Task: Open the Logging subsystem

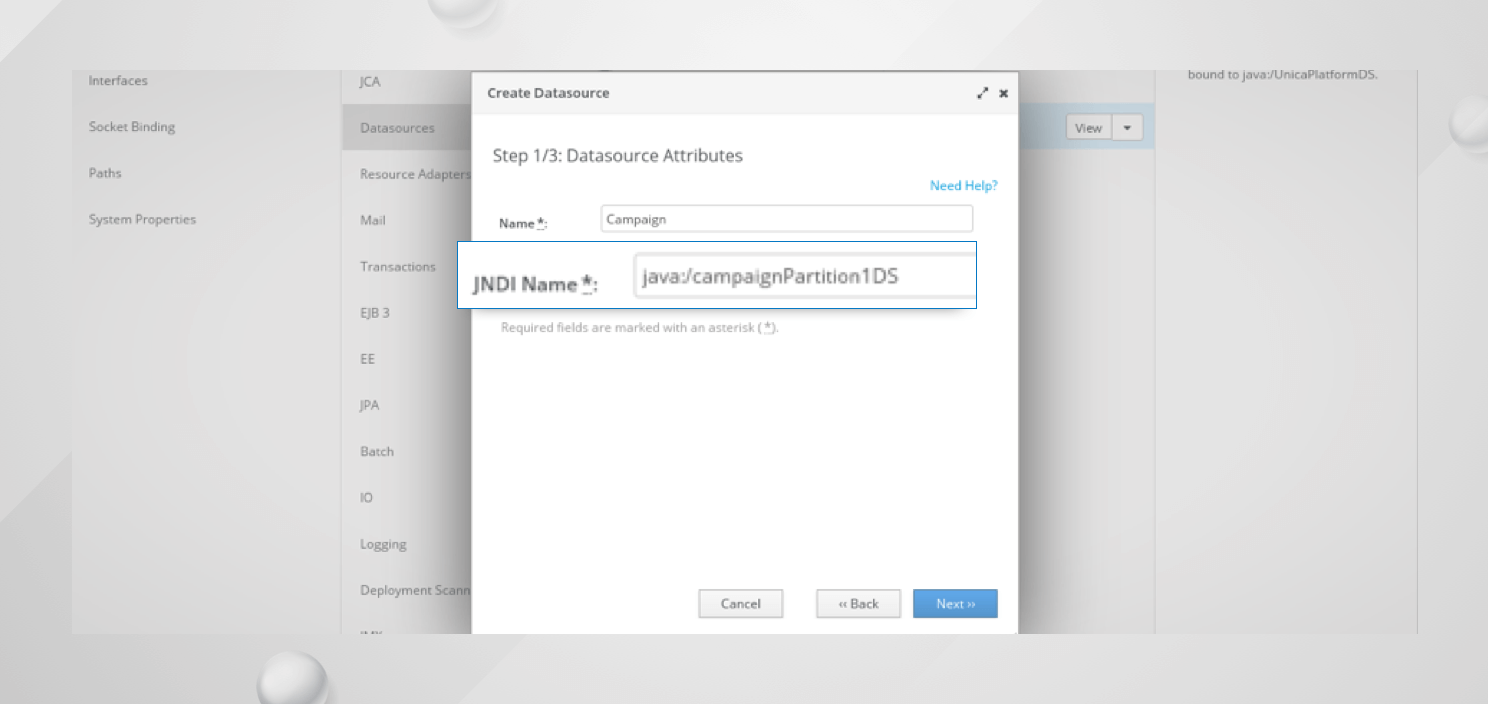Action: [383, 545]
